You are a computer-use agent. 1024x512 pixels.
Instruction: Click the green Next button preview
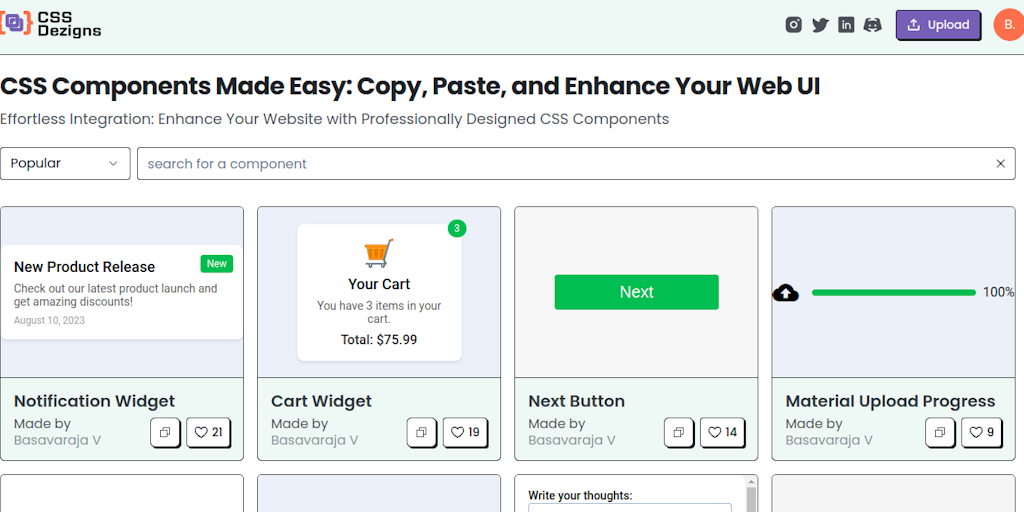click(636, 292)
